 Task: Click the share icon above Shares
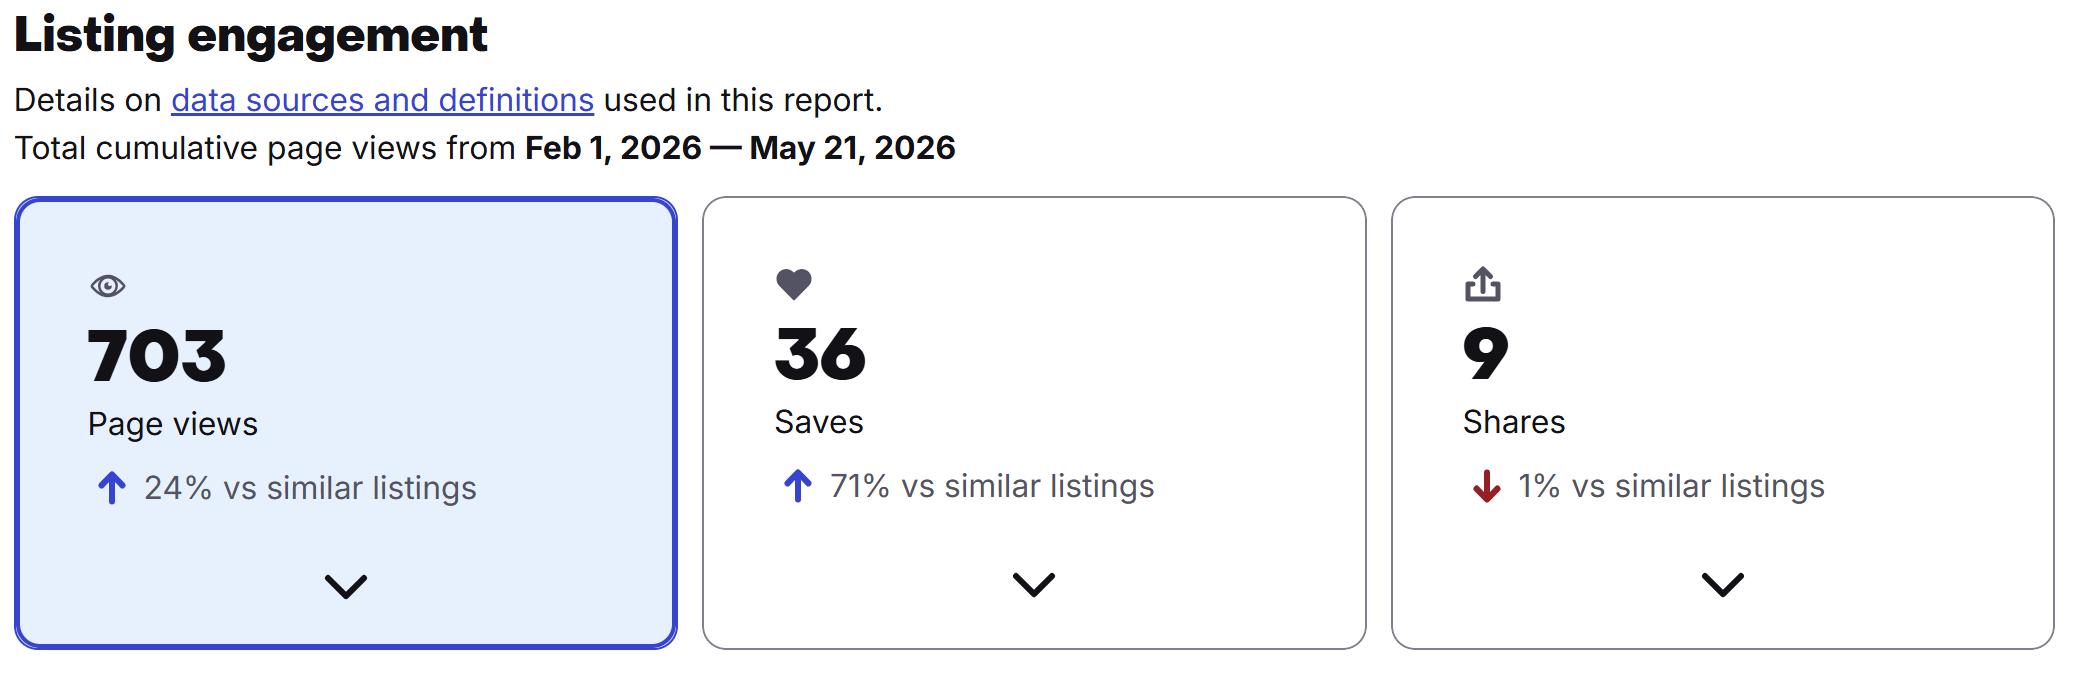[x=1482, y=283]
